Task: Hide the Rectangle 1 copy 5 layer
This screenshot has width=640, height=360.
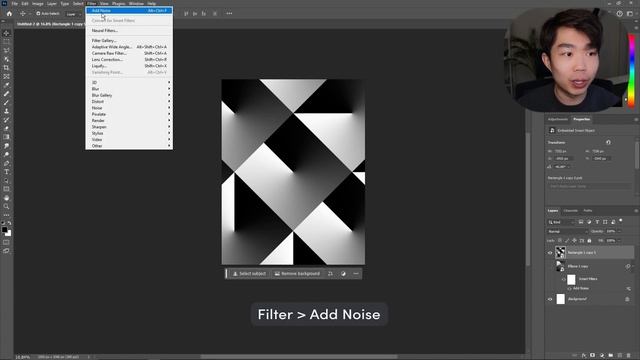Action: point(550,253)
